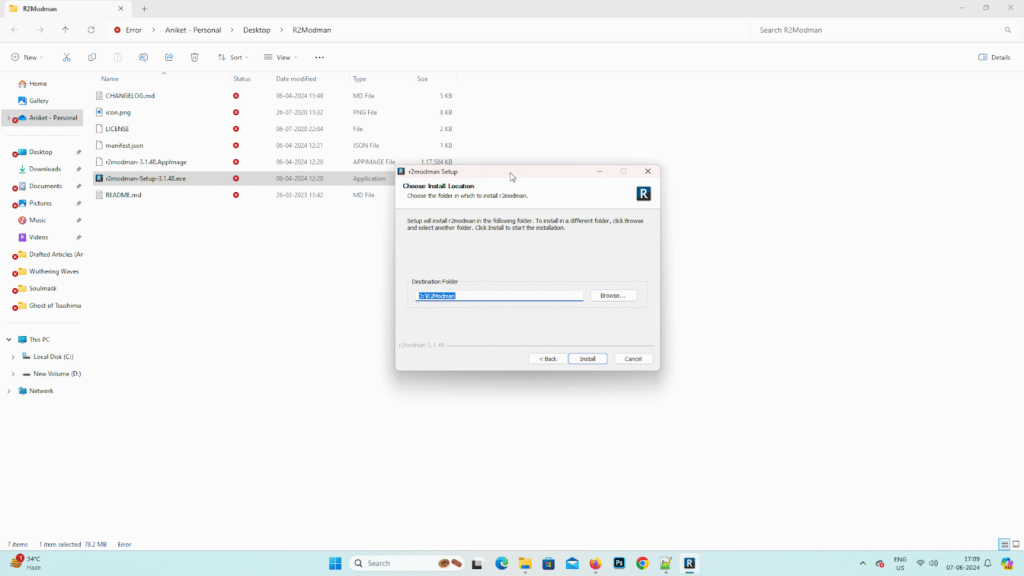
Task: Collapse the This PC tree node
Action: [8, 340]
